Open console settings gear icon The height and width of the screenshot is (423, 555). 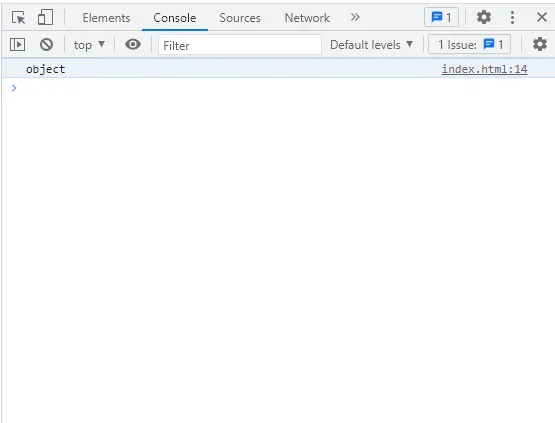pos(540,44)
